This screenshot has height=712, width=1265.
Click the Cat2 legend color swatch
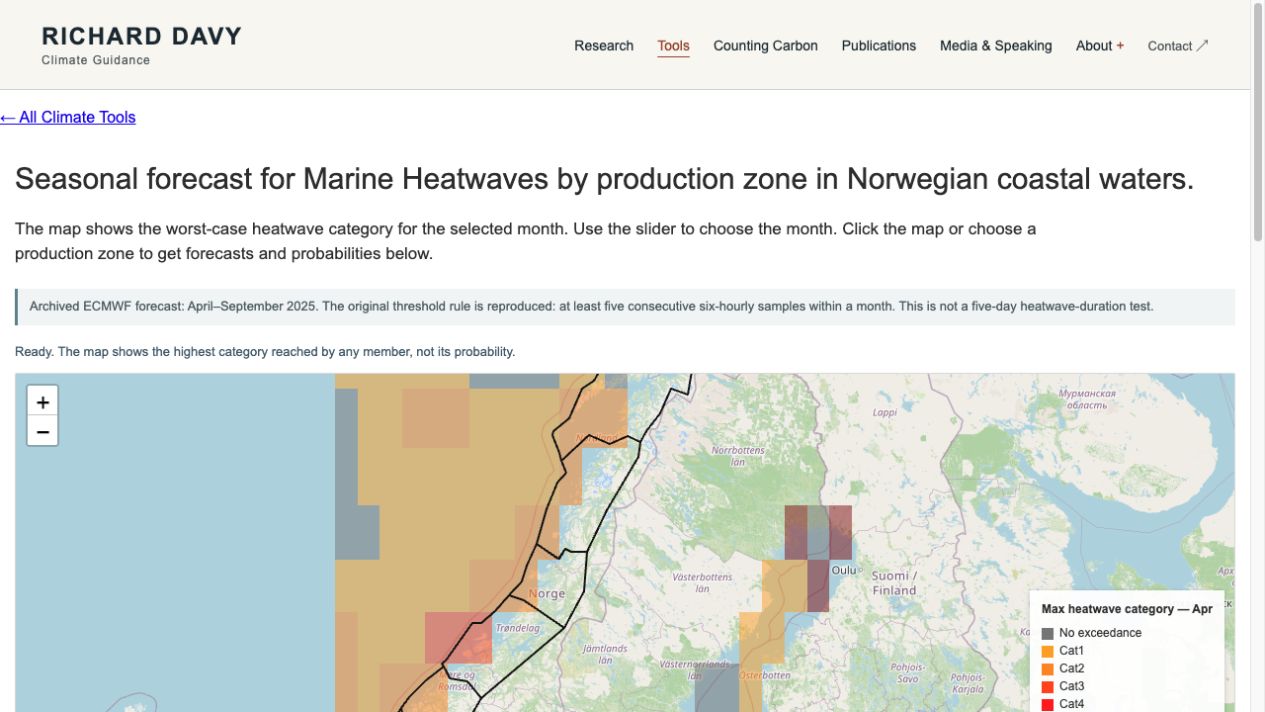coord(1047,669)
